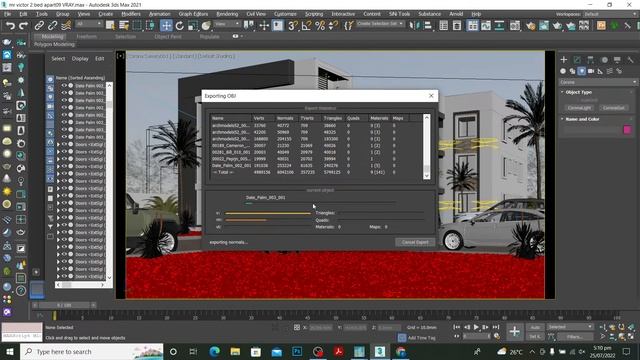
Task: Open the Motion command panel tab
Action: click(604, 60)
